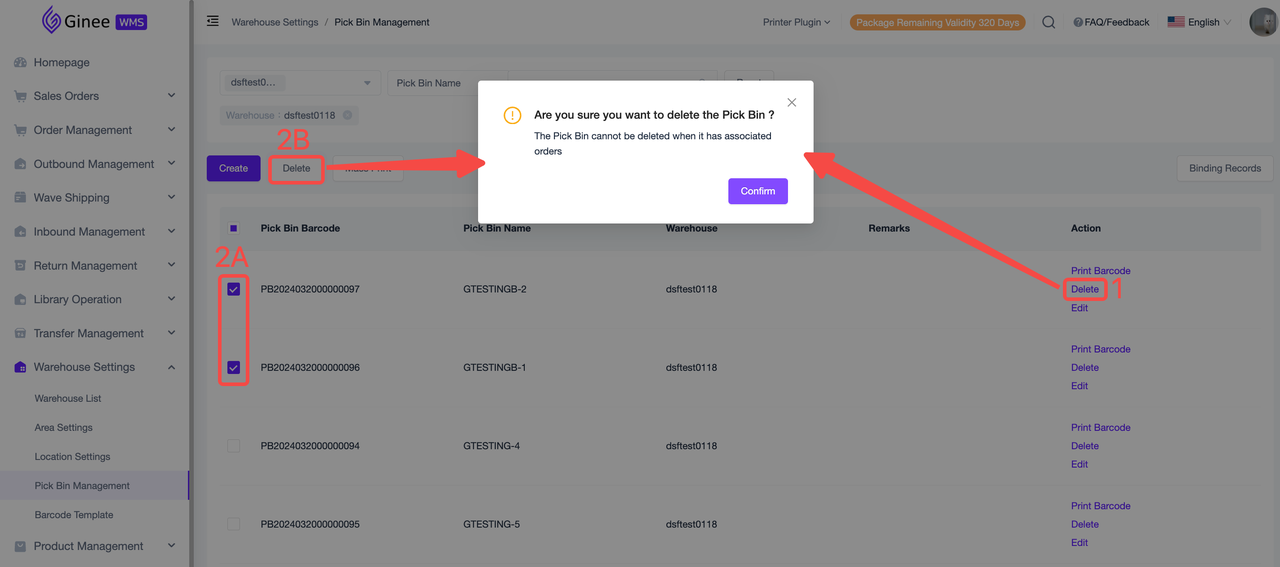Expand the Printer Plugin dropdown
Image resolution: width=1280 pixels, height=567 pixels.
point(796,22)
